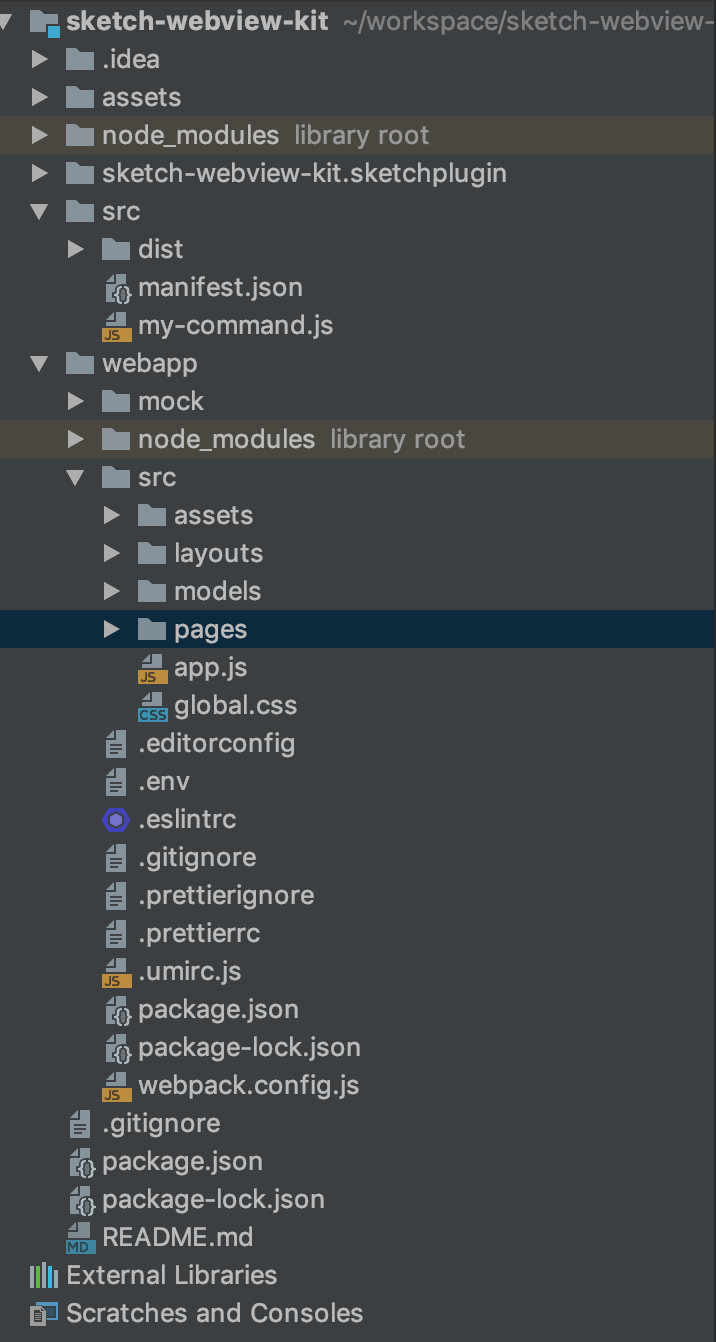Select webpack.config.js file name
The height and width of the screenshot is (1342, 716).
click(248, 1085)
